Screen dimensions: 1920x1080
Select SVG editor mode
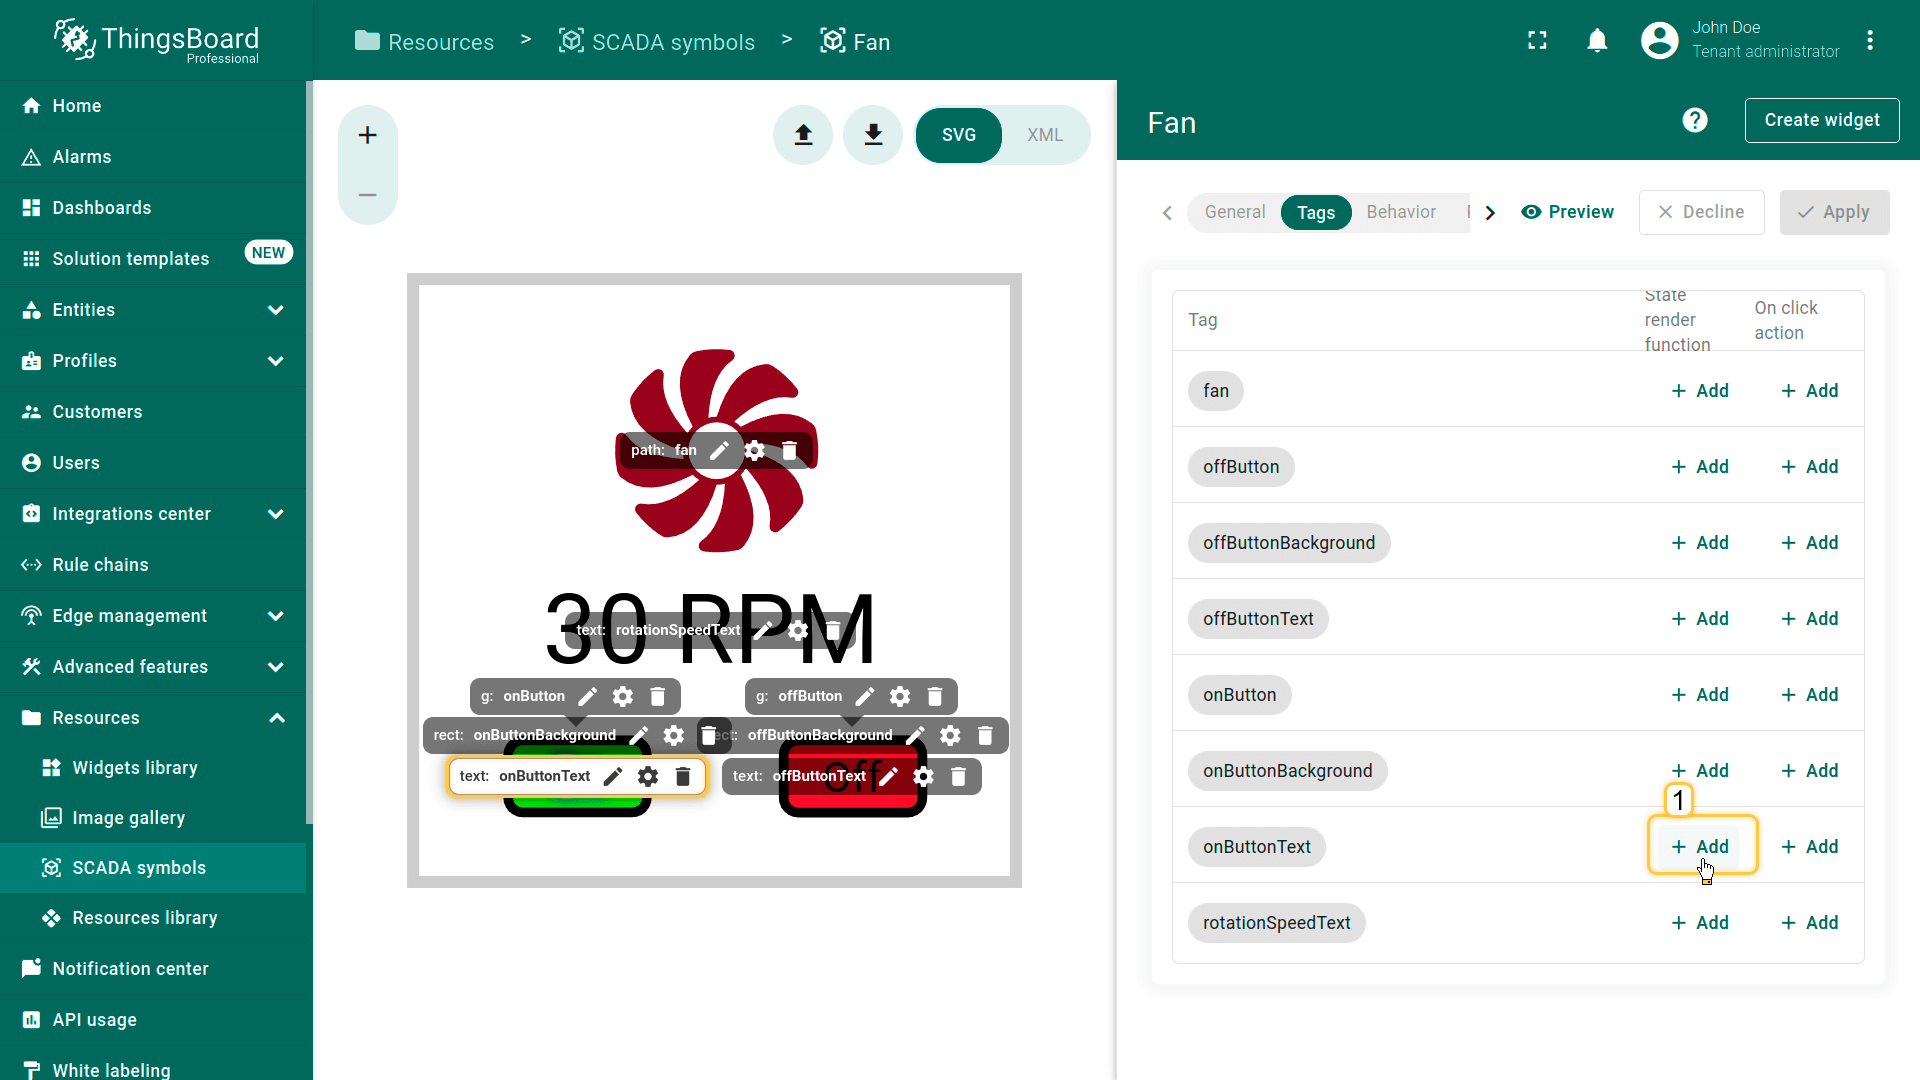click(x=958, y=135)
